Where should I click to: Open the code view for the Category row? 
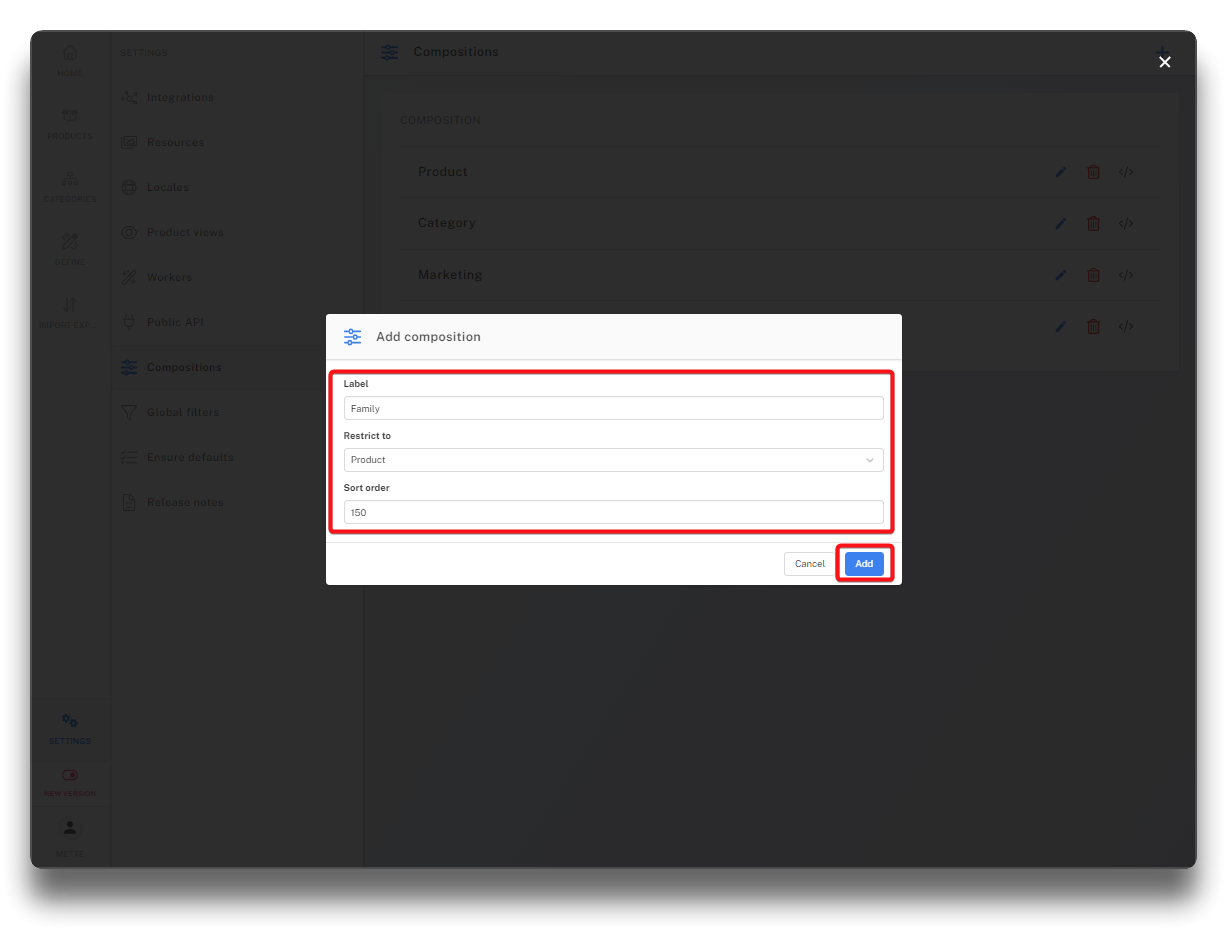pos(1126,224)
